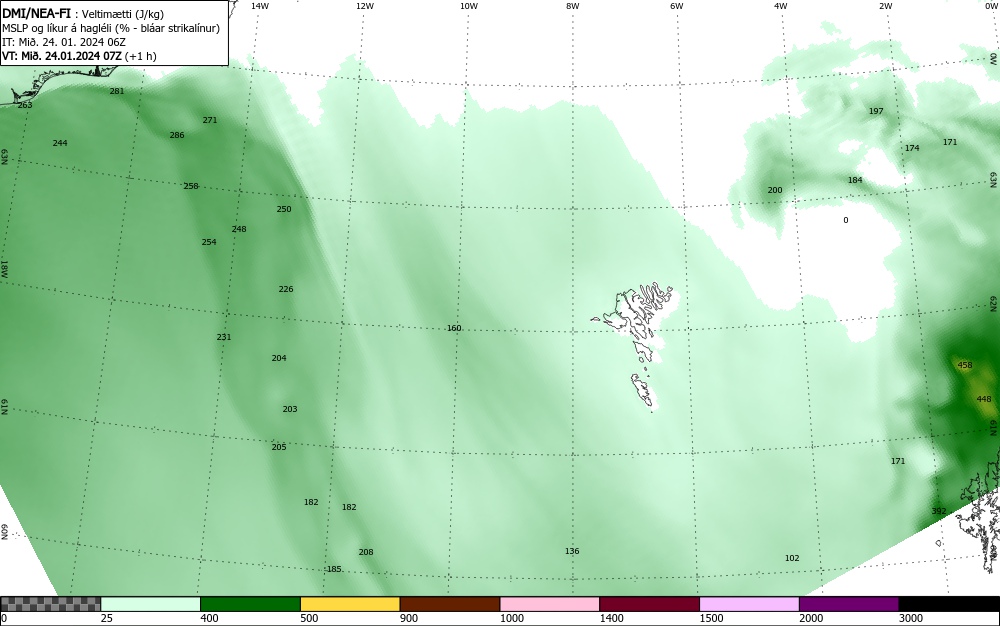Click the CAPE value 286
This screenshot has height=626, width=1000.
pyautogui.click(x=177, y=135)
